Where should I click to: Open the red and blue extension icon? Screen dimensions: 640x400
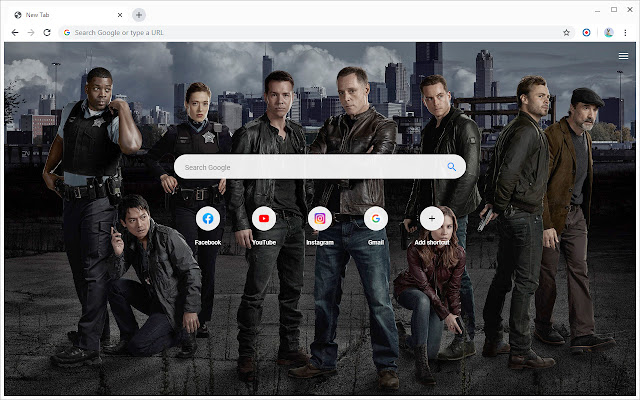tap(586, 32)
